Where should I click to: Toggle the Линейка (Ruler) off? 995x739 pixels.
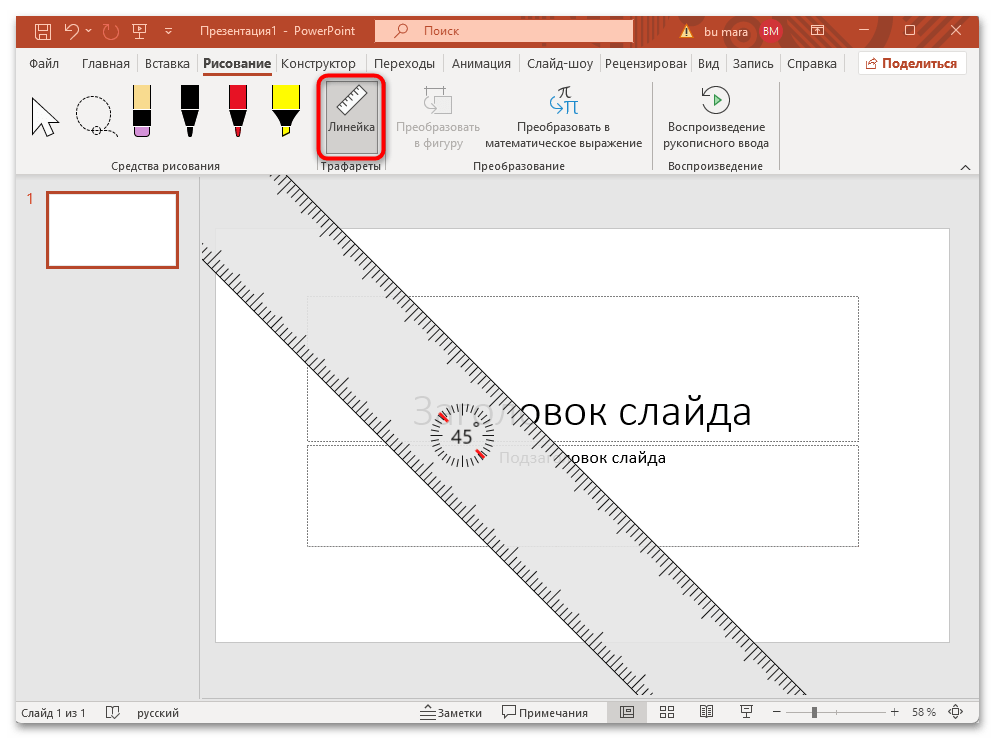(x=350, y=115)
